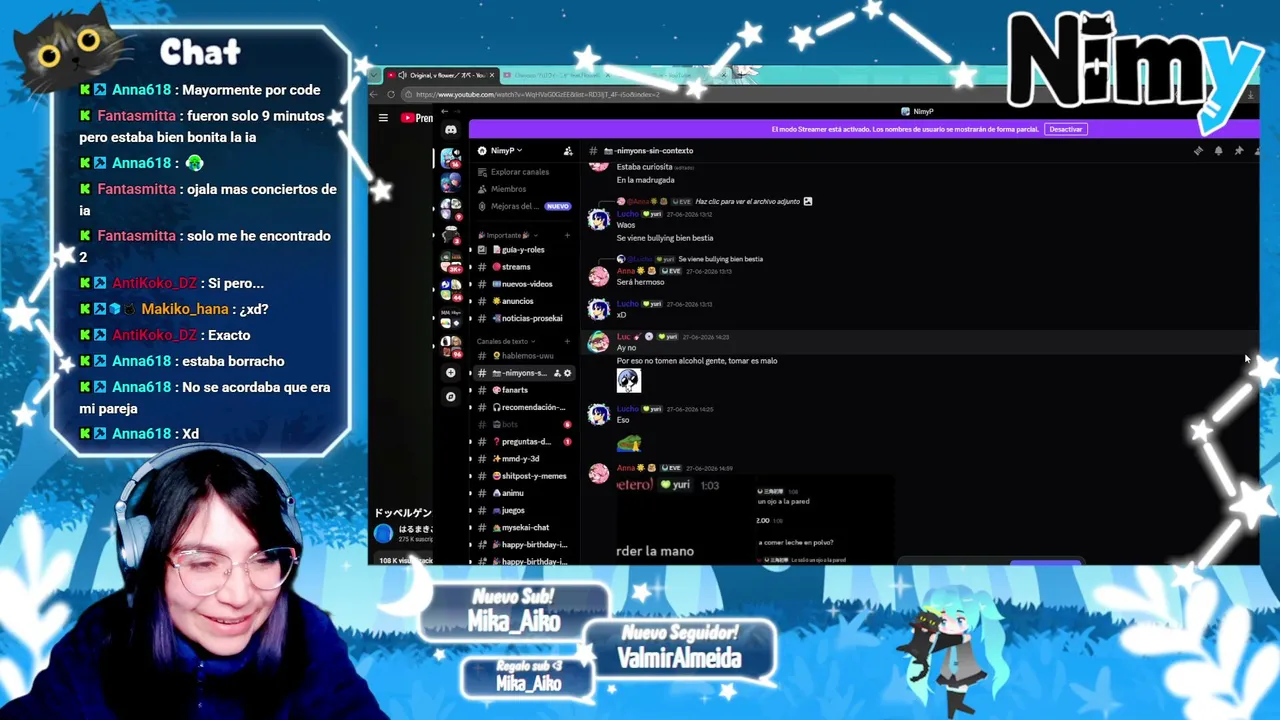Open the nuevos-videos channel

(x=524, y=284)
